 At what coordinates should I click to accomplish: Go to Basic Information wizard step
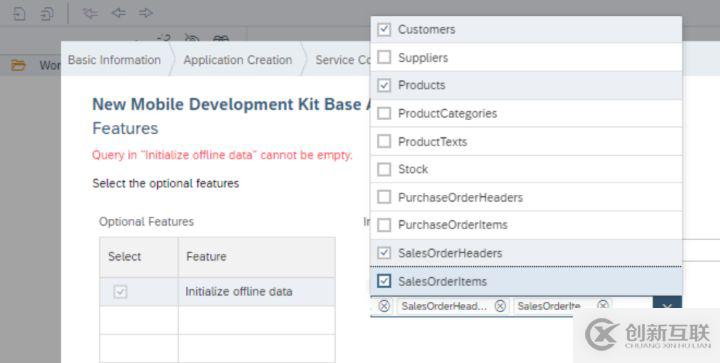[x=114, y=60]
